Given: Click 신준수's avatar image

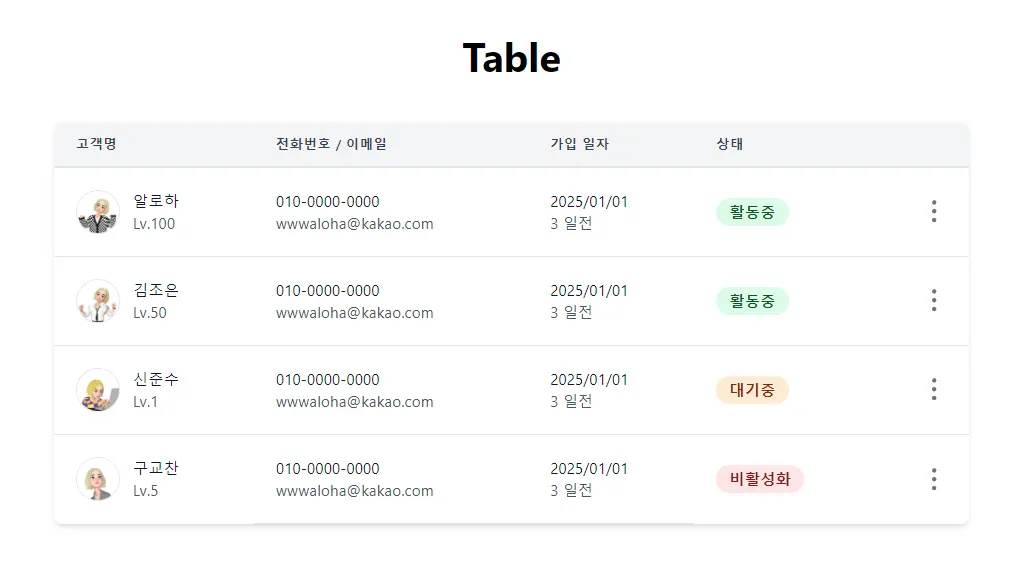Looking at the screenshot, I should tap(98, 390).
